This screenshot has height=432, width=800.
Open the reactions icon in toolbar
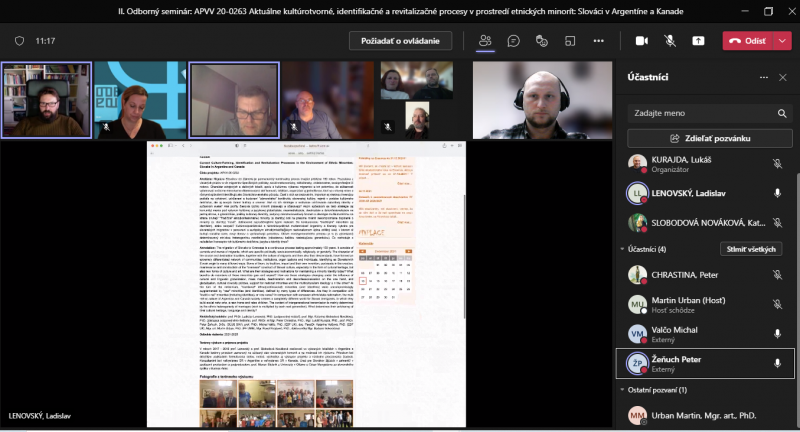(x=542, y=41)
